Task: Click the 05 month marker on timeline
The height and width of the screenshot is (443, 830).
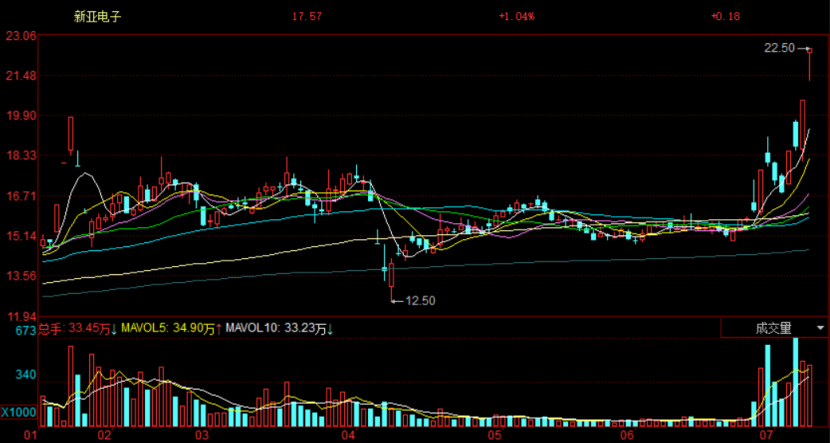Action: 494,436
